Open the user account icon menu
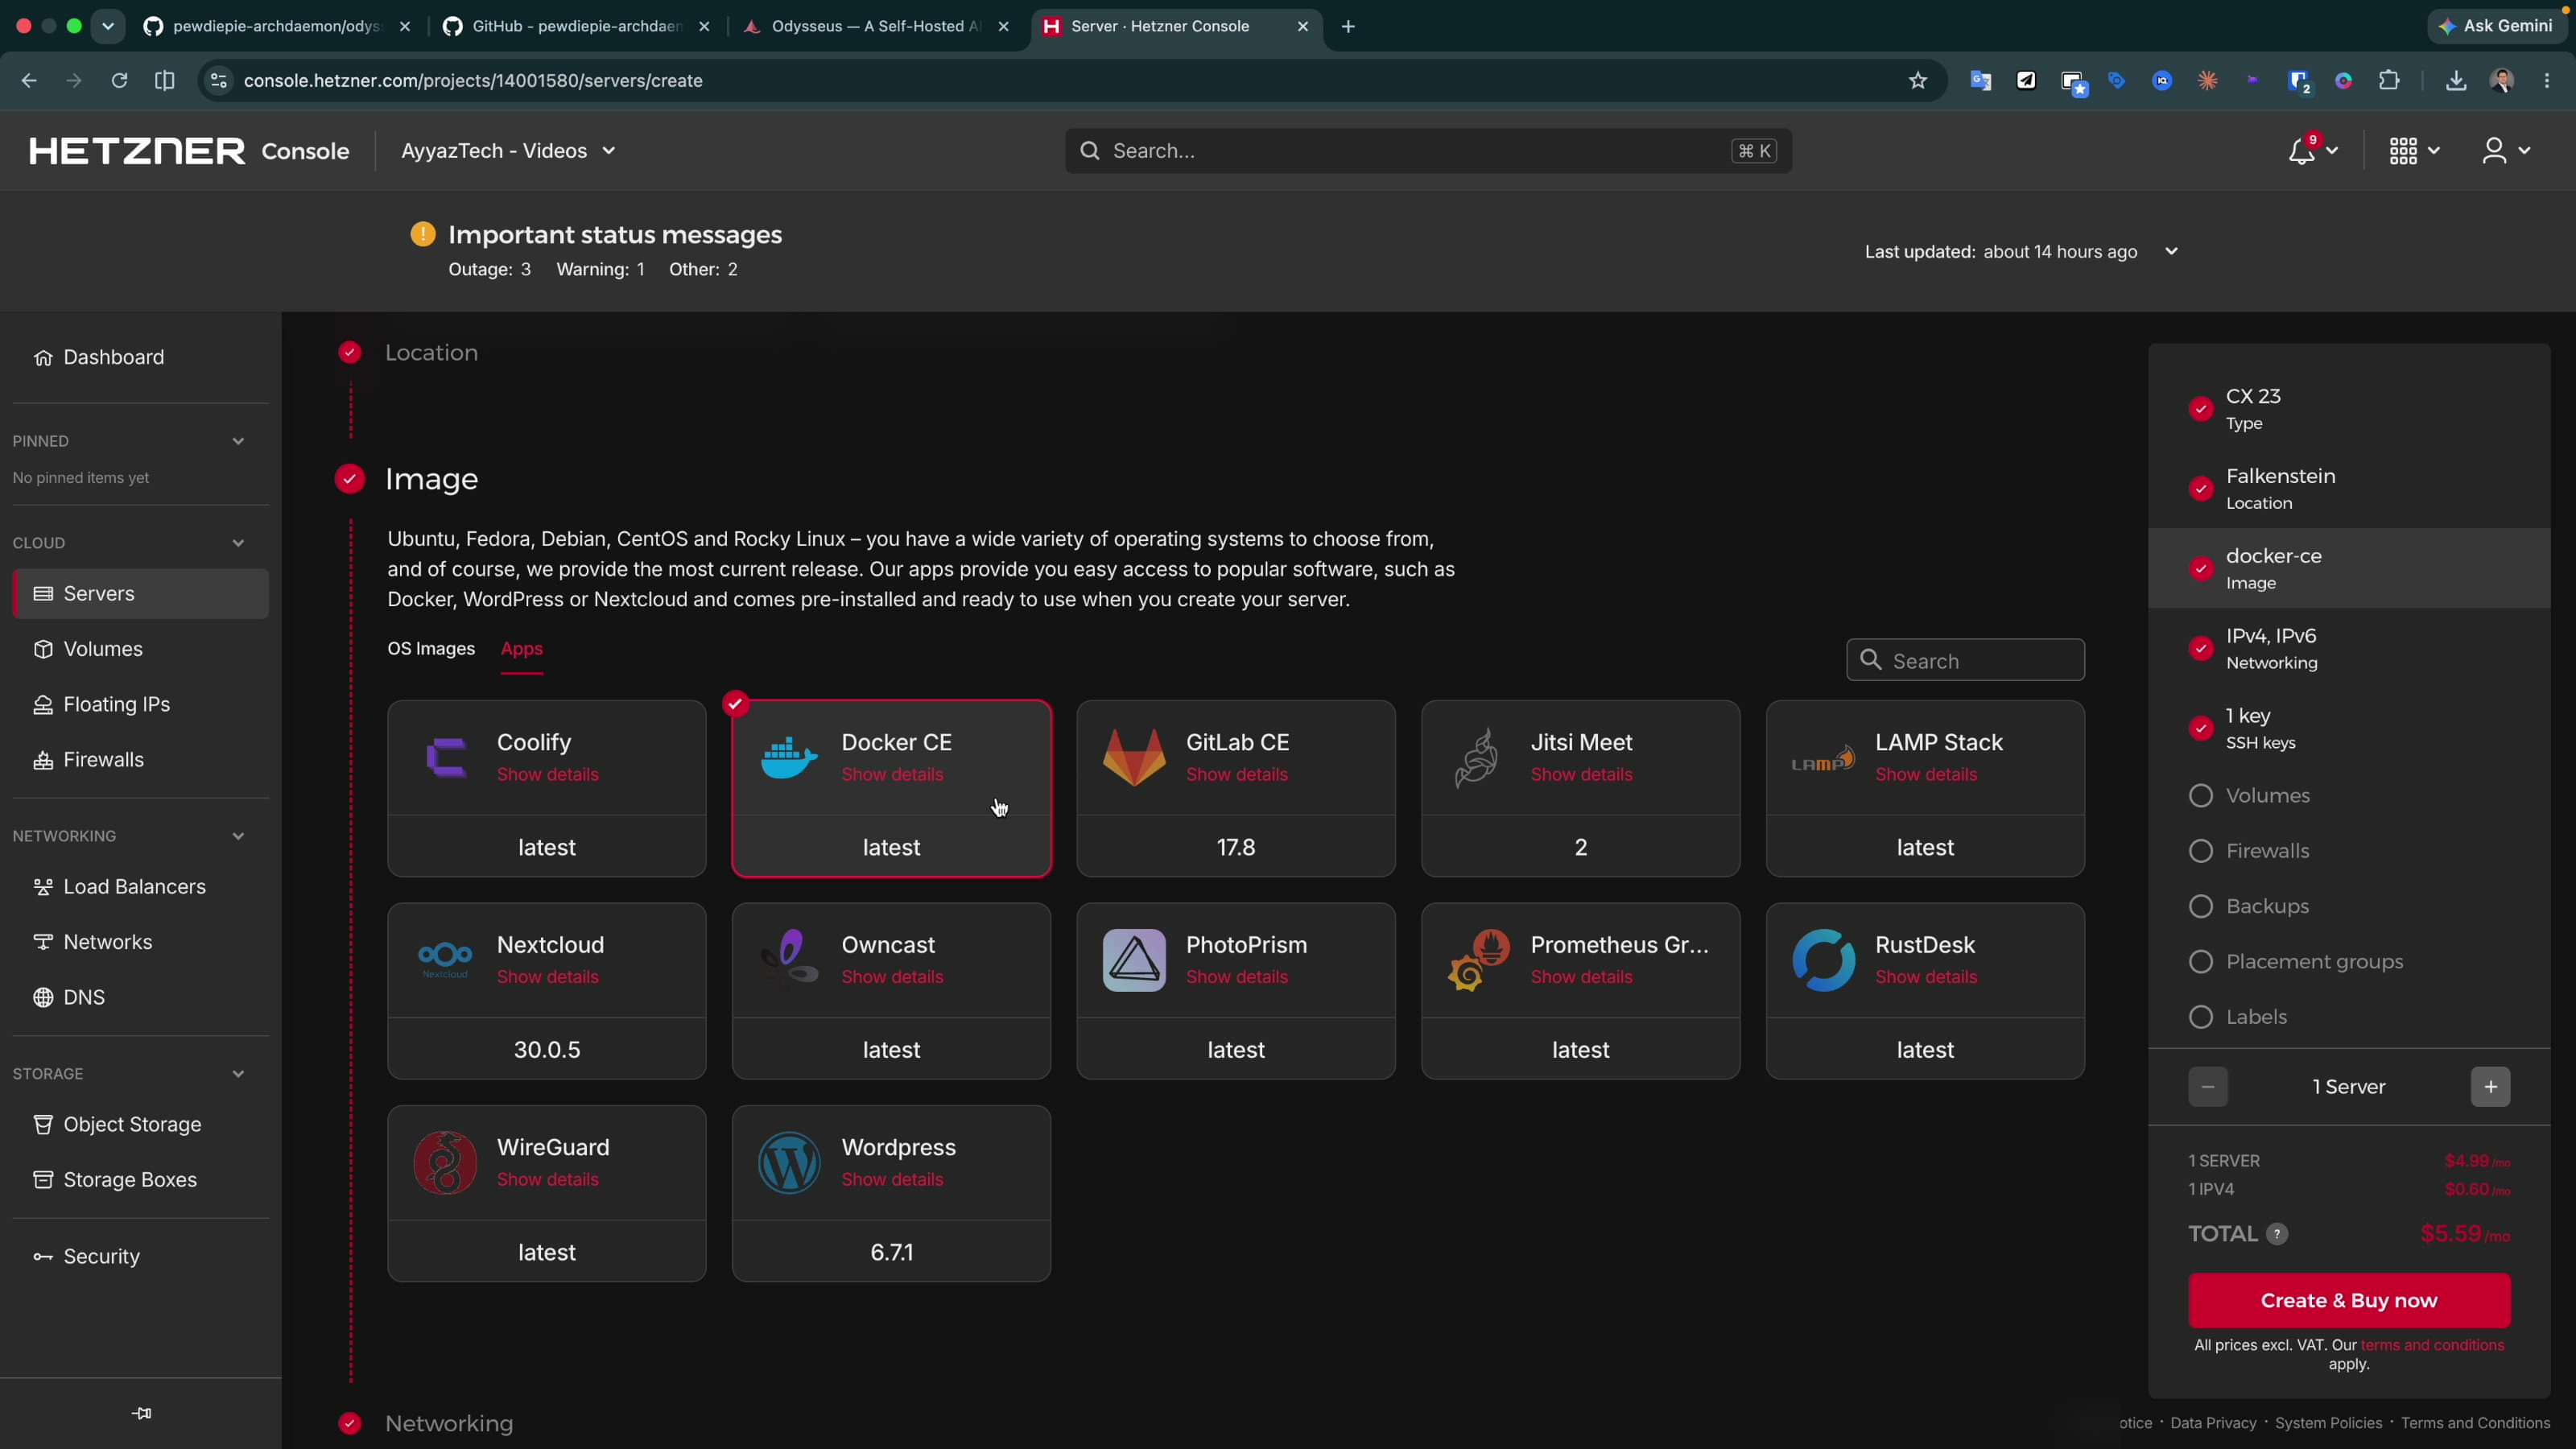Image resolution: width=2576 pixels, height=1449 pixels. pyautogui.click(x=2494, y=151)
